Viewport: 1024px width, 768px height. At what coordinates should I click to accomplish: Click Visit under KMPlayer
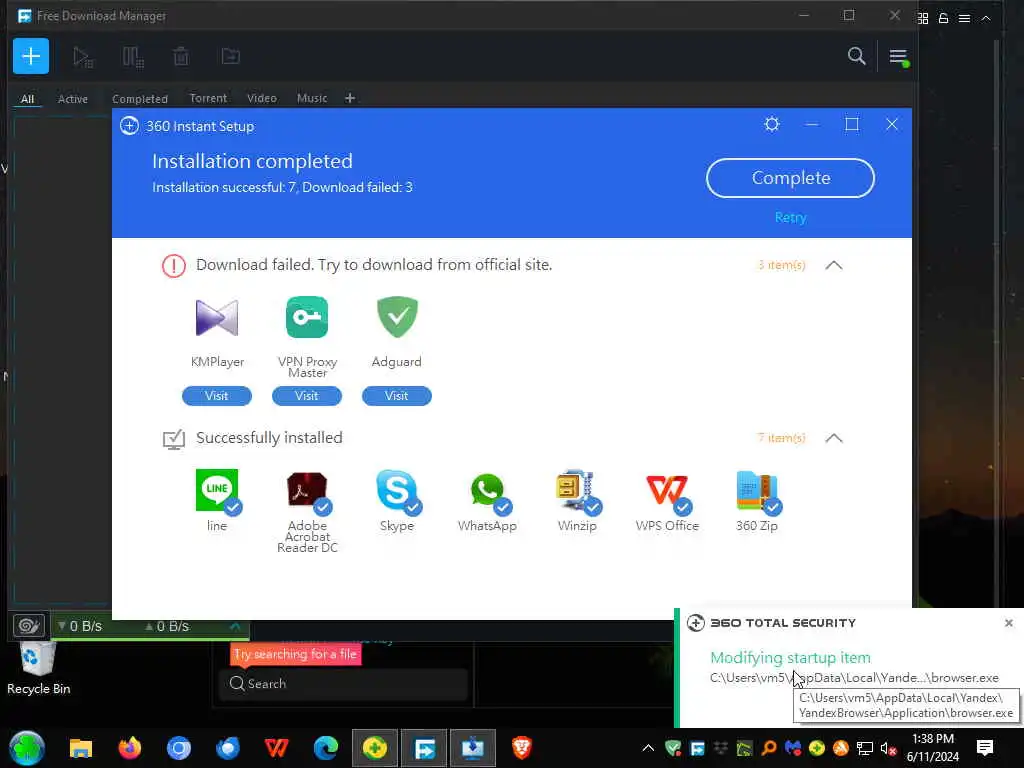[x=217, y=396]
